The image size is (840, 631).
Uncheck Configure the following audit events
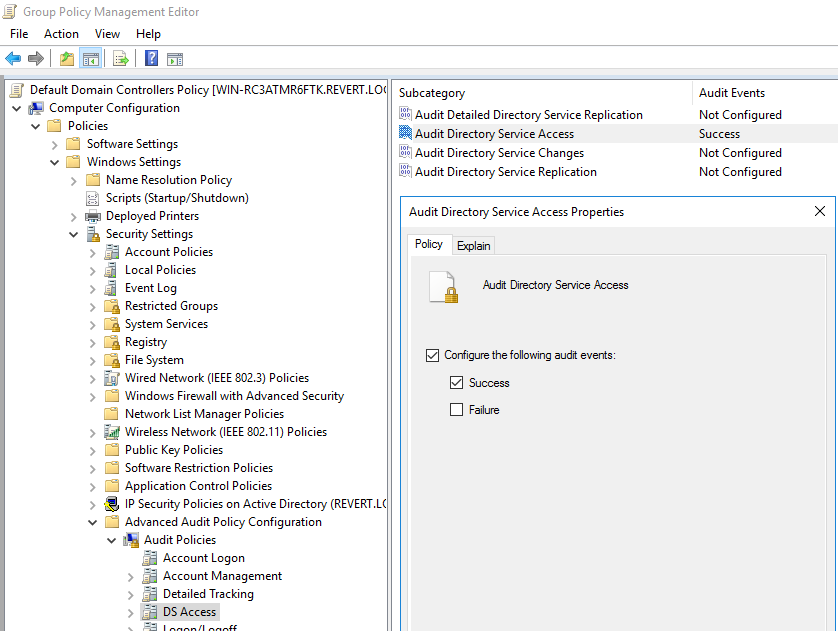pos(432,356)
